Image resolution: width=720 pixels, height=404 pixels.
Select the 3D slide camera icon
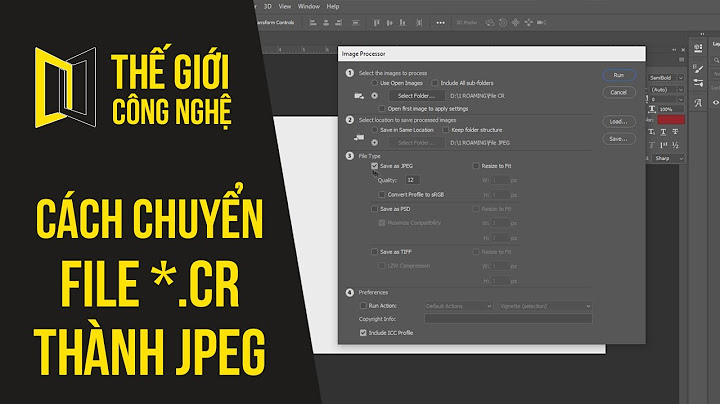[x=529, y=22]
